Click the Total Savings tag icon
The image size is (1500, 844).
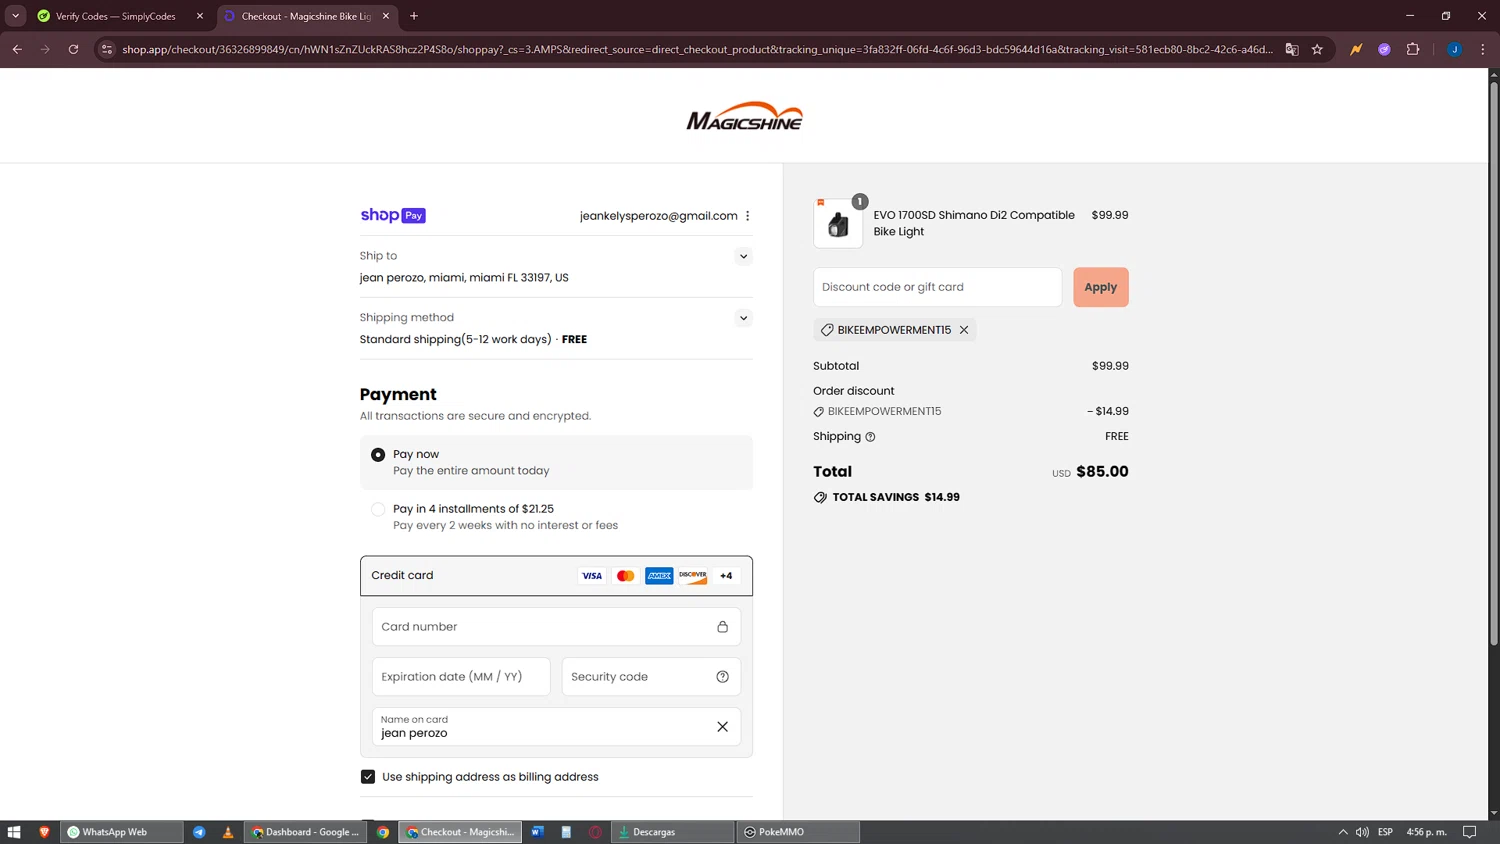click(820, 497)
